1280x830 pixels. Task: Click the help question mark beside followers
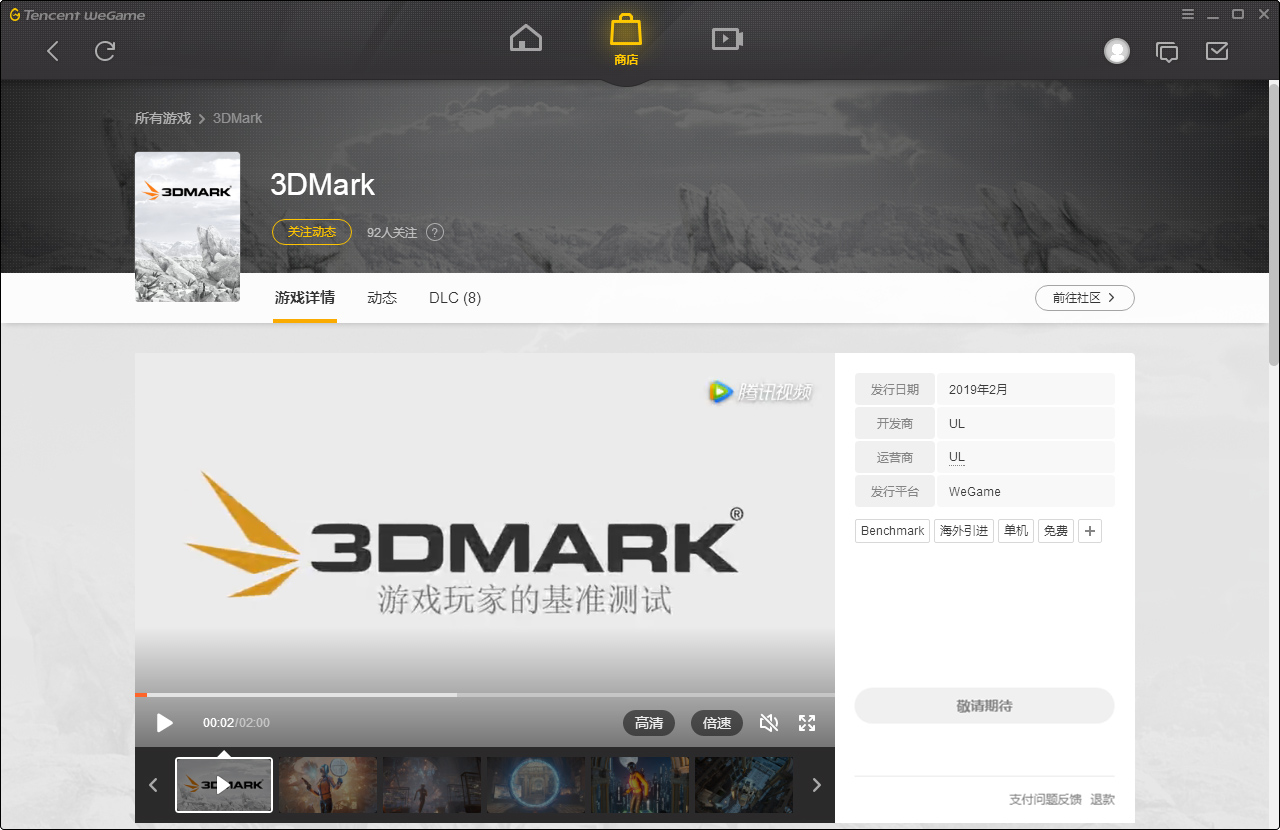pyautogui.click(x=435, y=232)
